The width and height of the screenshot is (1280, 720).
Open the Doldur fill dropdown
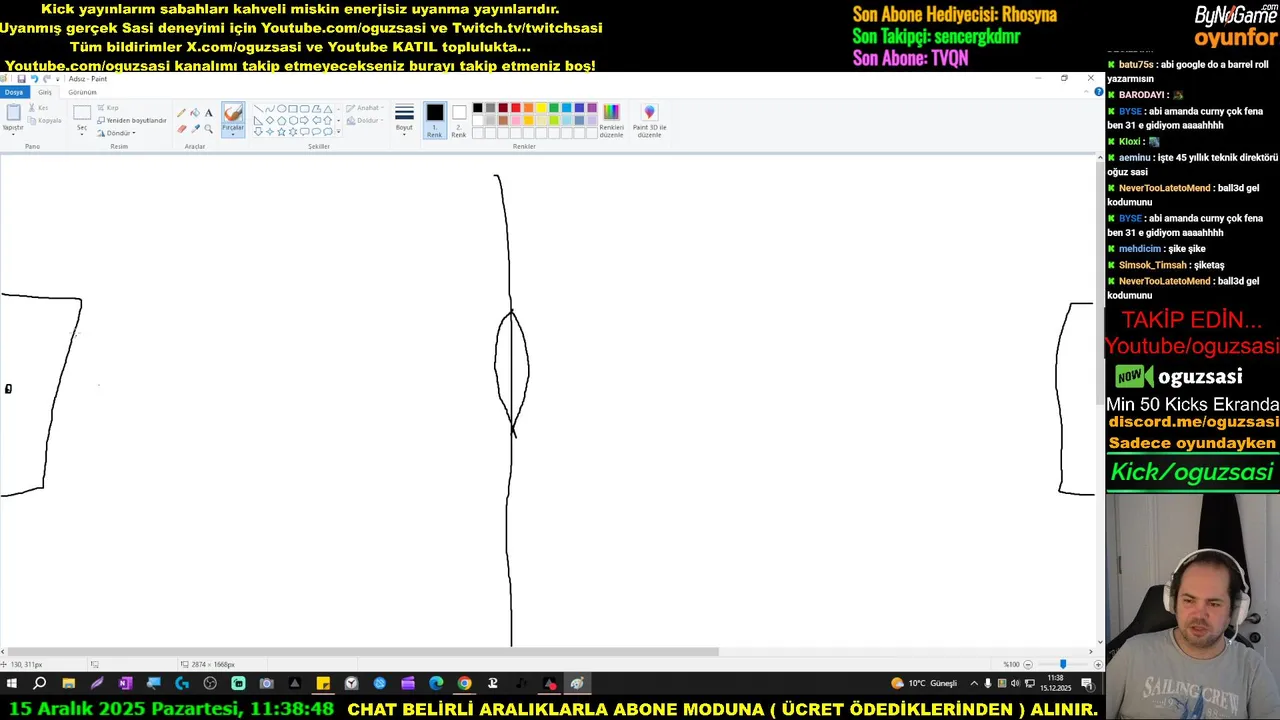point(364,120)
